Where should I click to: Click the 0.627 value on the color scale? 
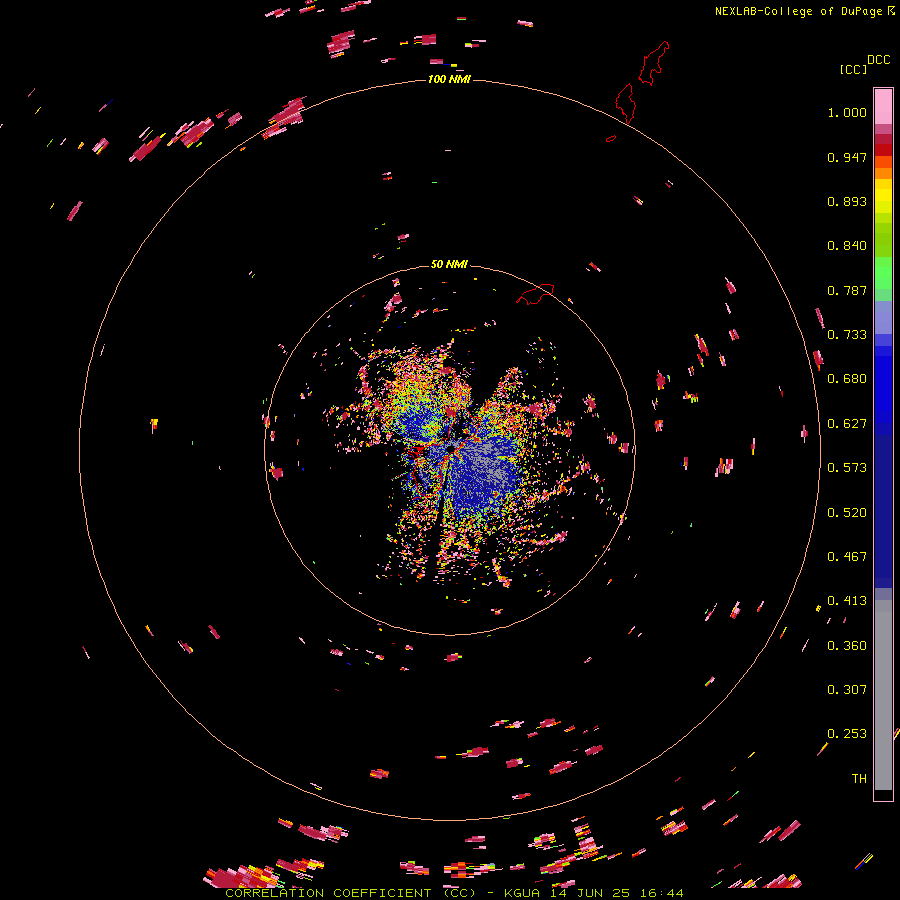click(x=847, y=424)
